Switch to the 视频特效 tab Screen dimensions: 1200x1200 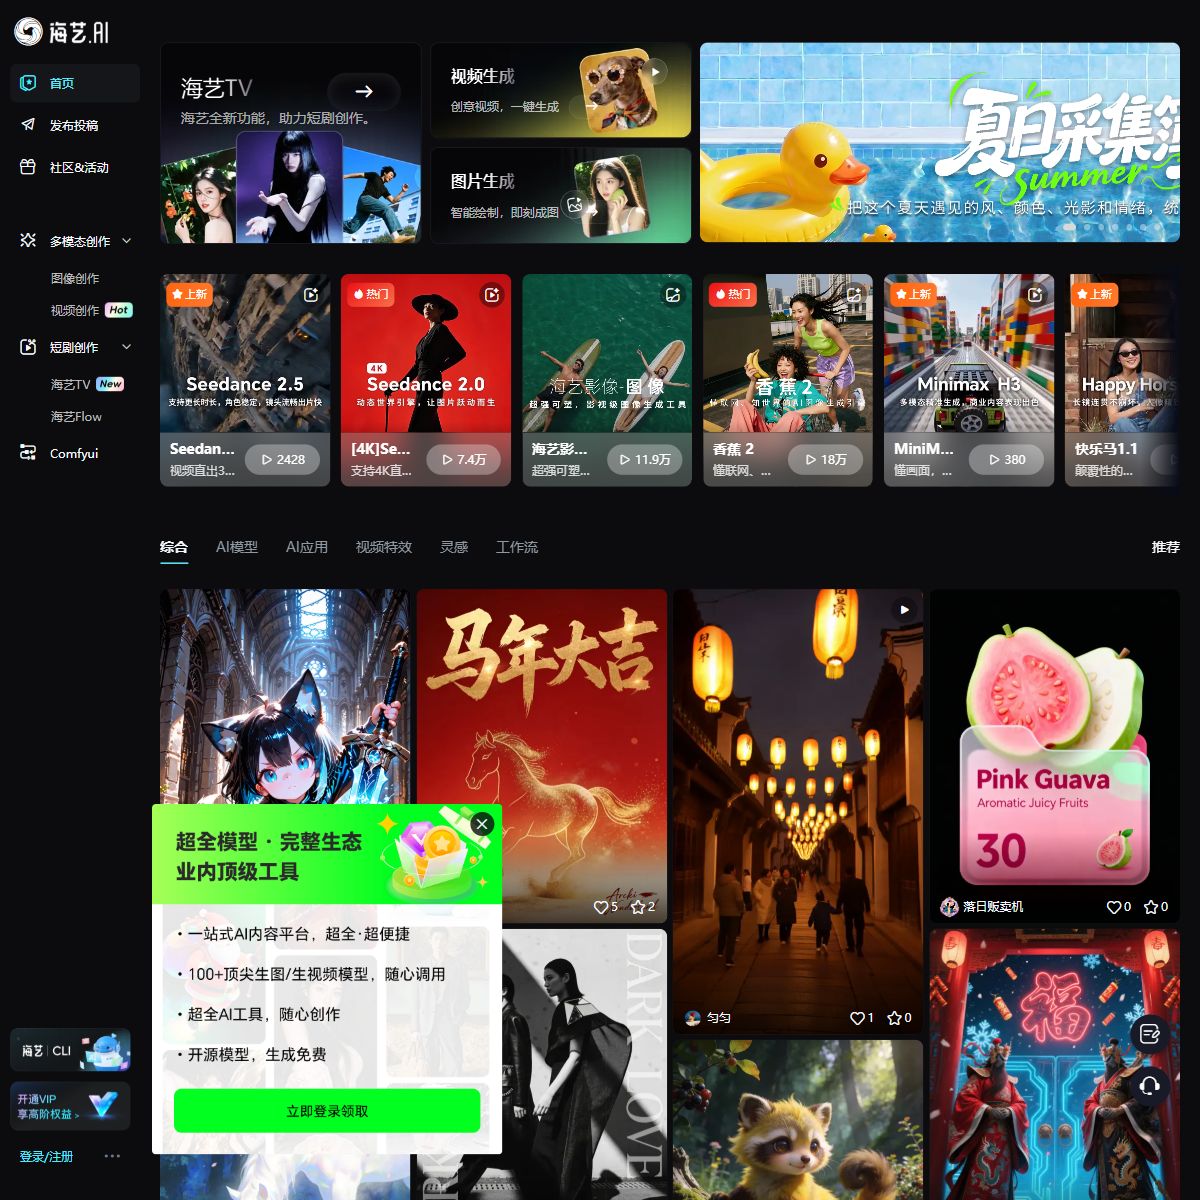[x=384, y=547]
